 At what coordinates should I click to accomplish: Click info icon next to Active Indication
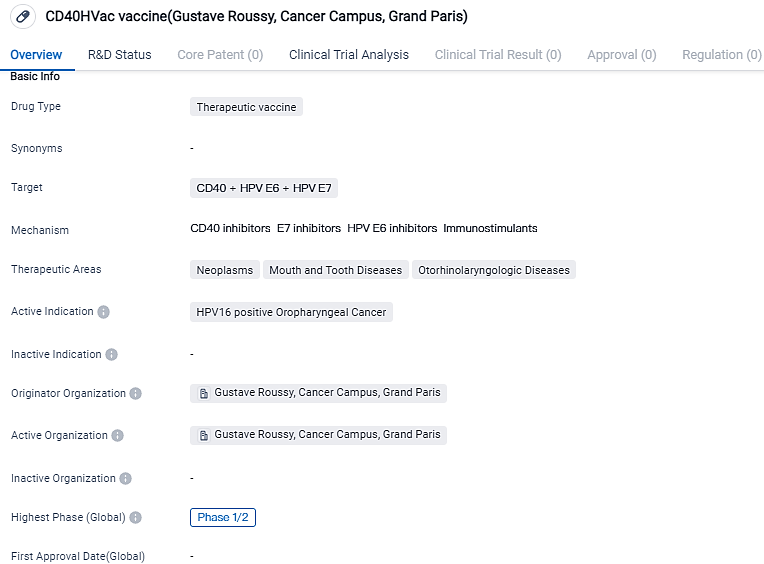click(104, 312)
